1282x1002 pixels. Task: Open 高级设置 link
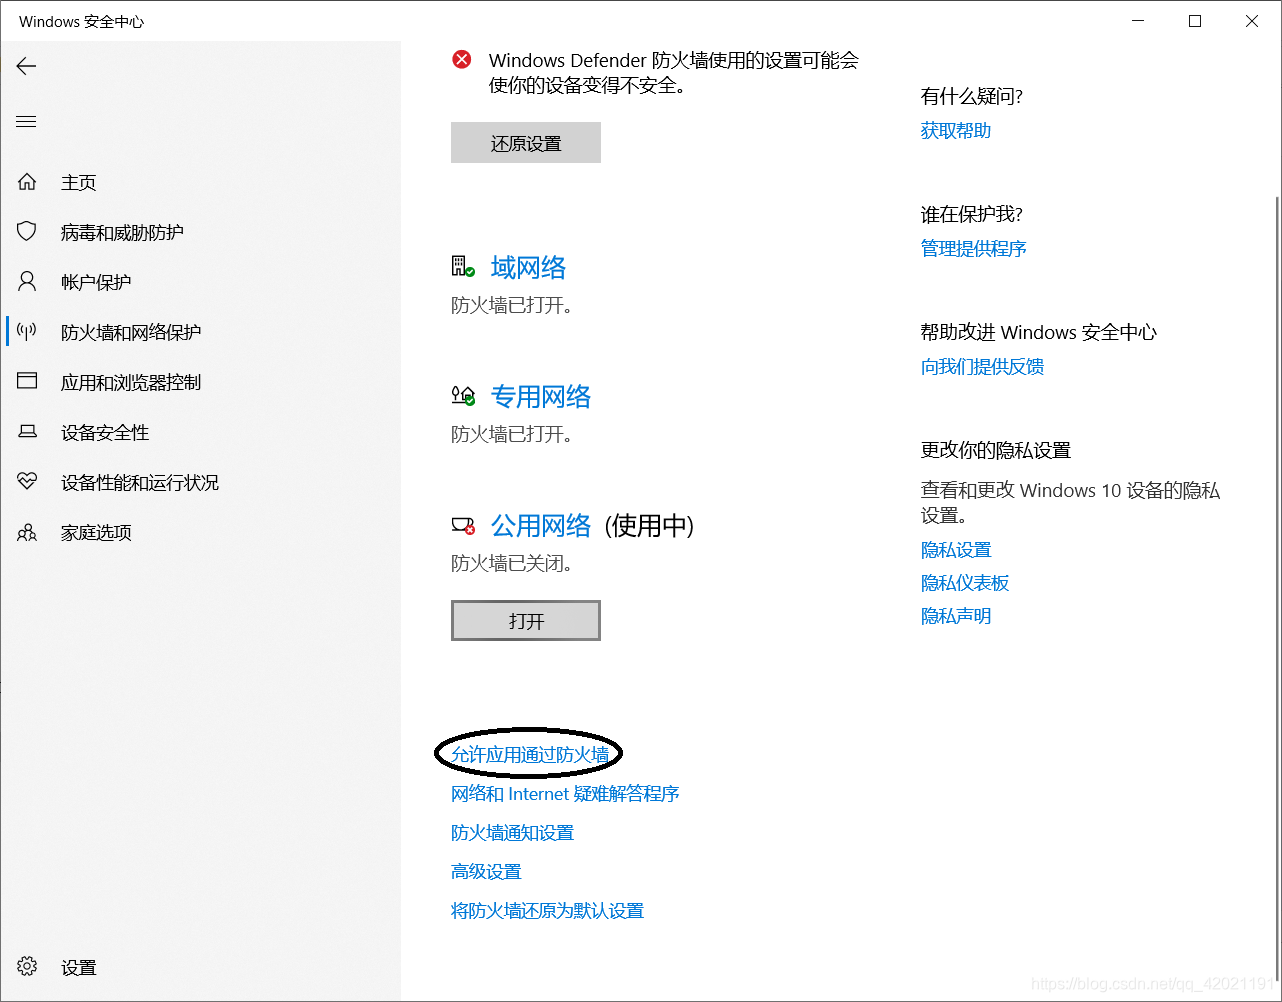click(486, 871)
